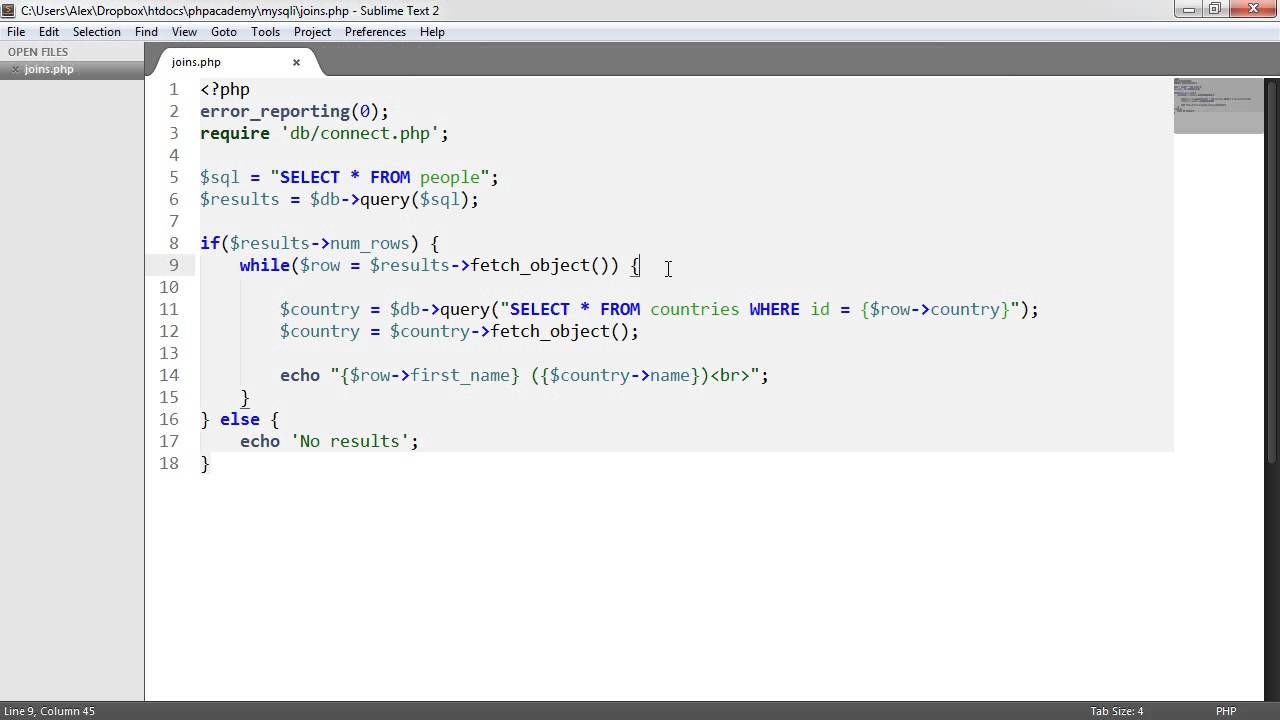
Task: Open the Tab Size: 4 selector
Action: click(1117, 711)
